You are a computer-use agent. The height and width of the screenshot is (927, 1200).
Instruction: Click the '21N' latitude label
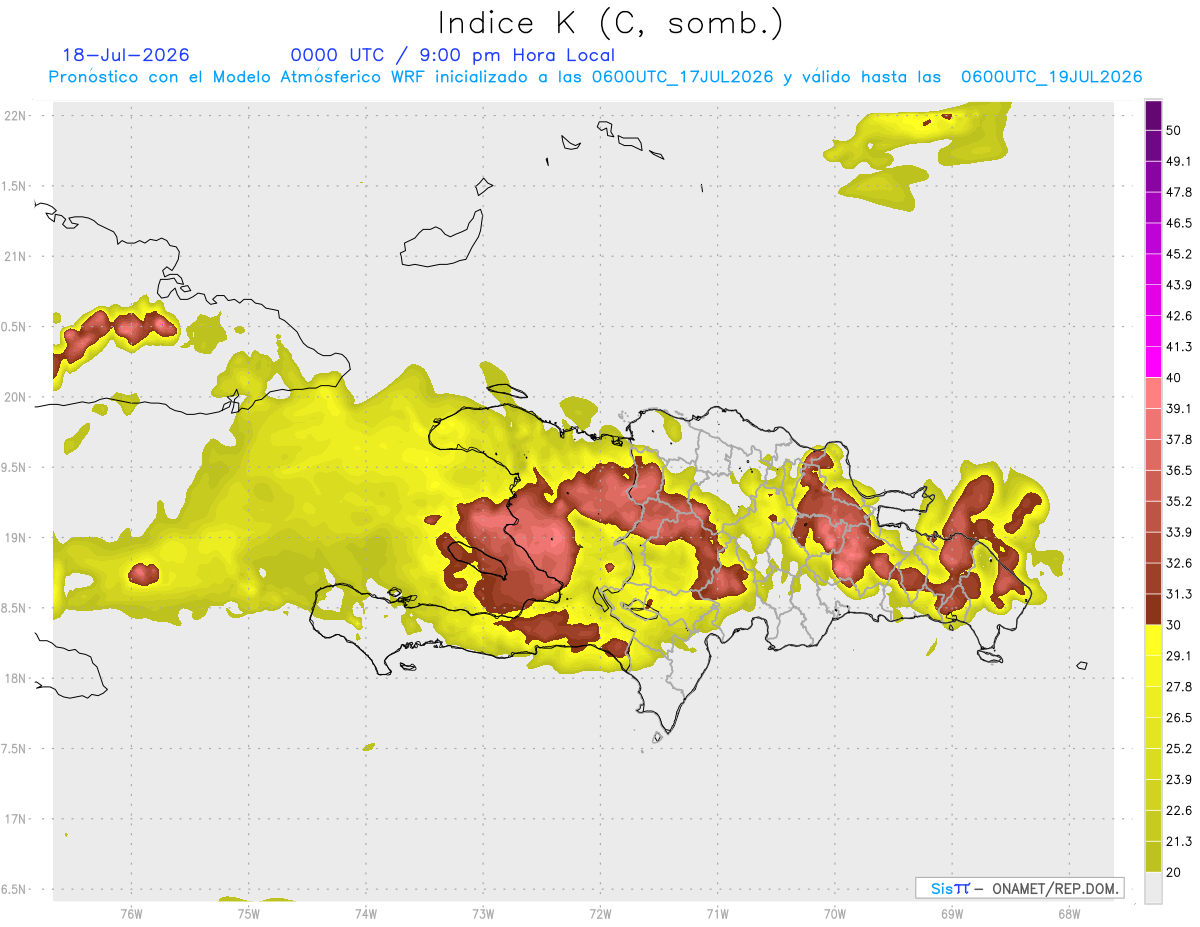coord(15,256)
